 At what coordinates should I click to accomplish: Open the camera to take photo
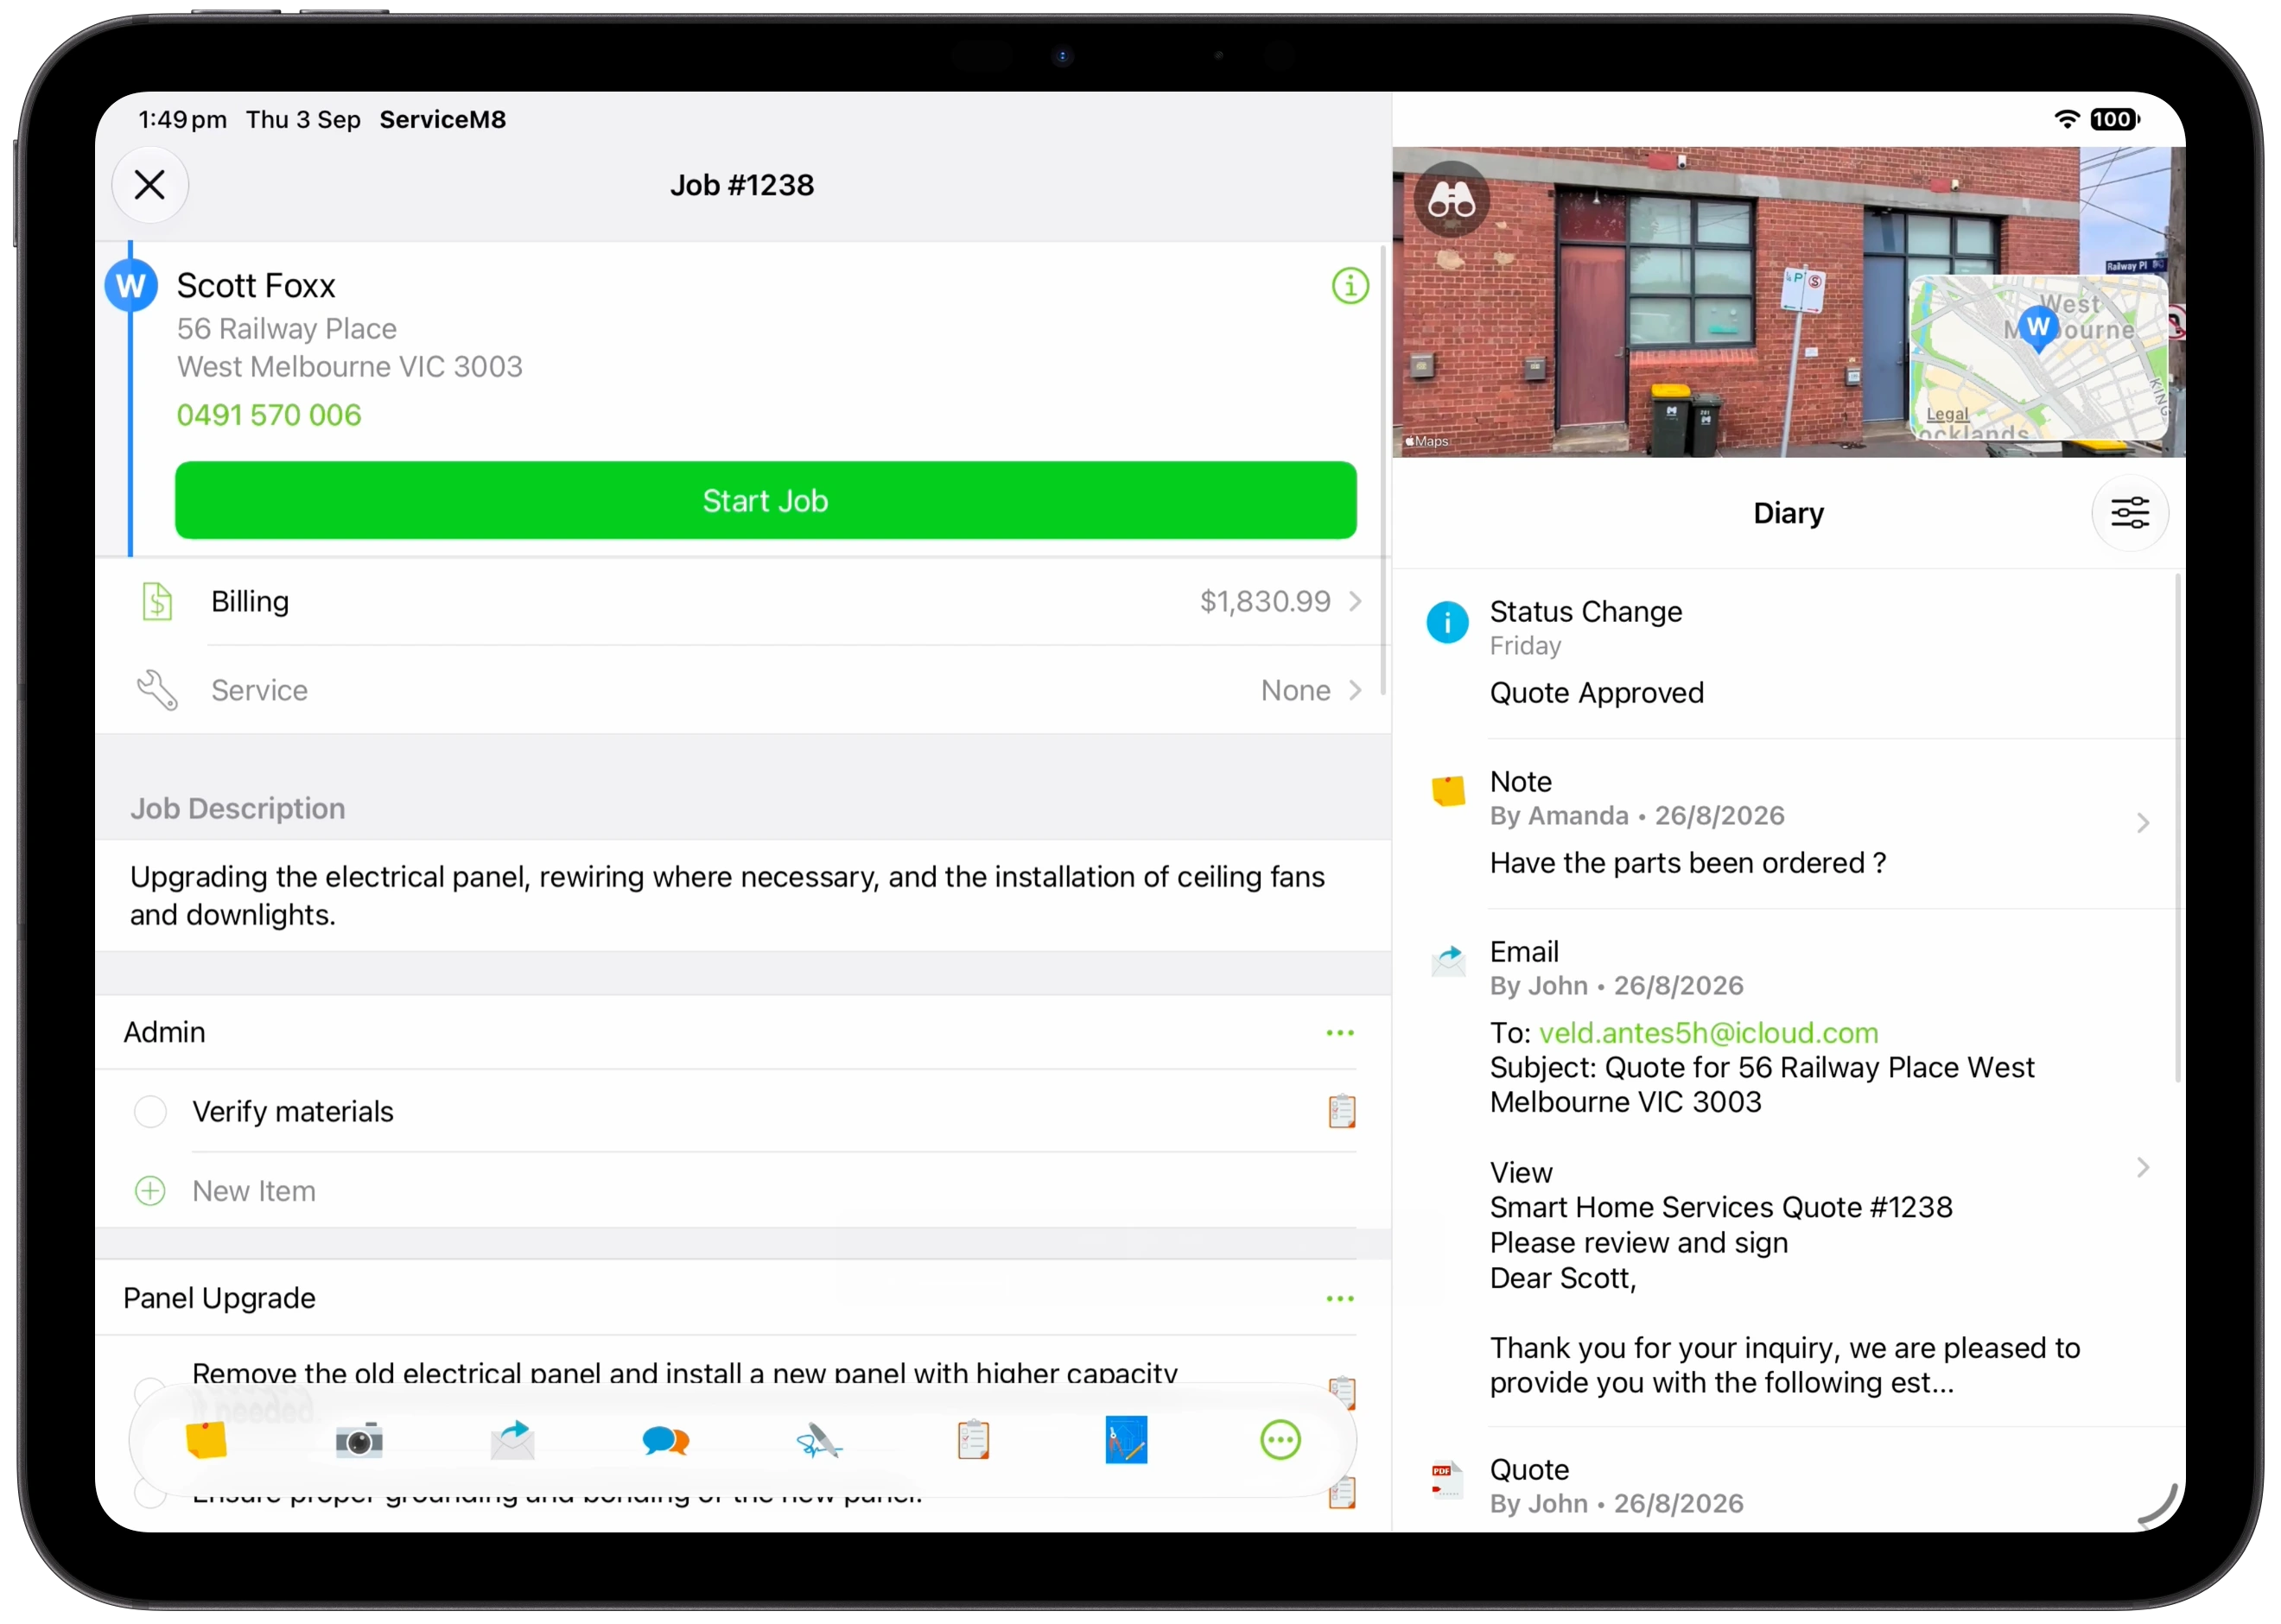tap(359, 1441)
